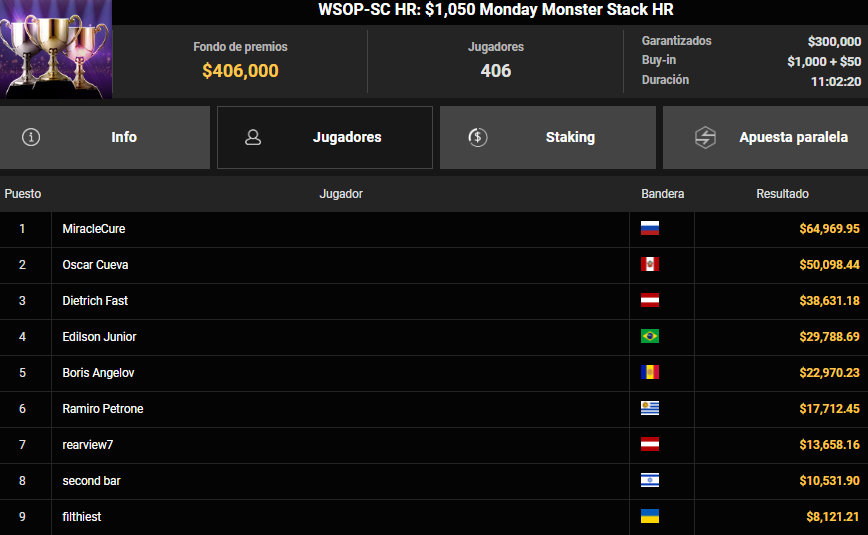Click the $17,712.45 result
Screen dimensions: 868x535
(829, 409)
